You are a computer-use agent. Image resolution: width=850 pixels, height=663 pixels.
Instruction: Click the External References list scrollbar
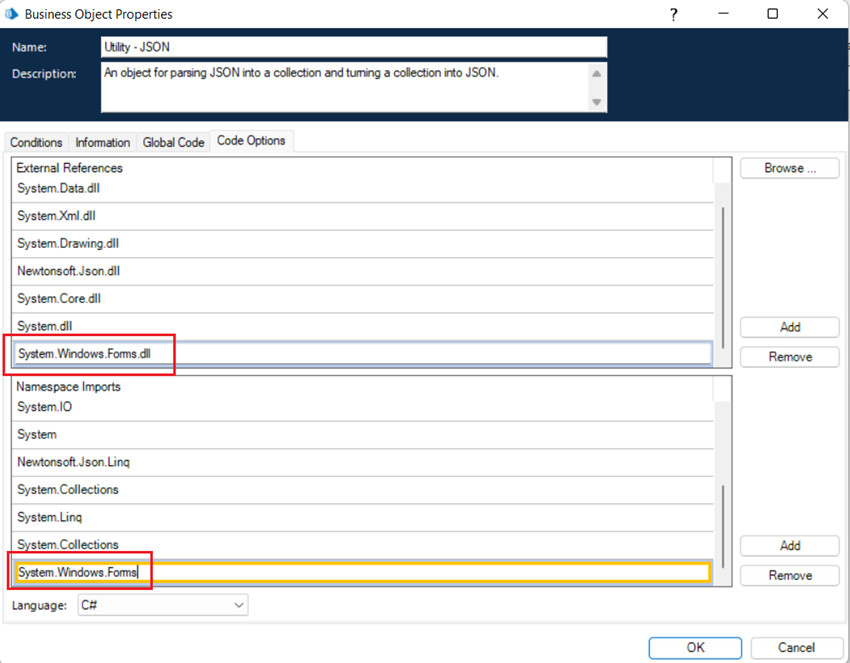723,276
